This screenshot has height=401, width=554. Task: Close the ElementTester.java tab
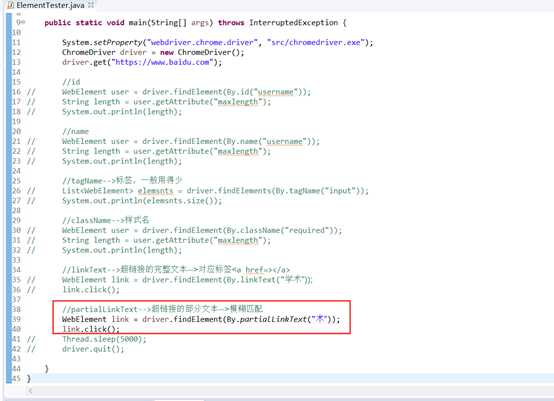pyautogui.click(x=91, y=5)
